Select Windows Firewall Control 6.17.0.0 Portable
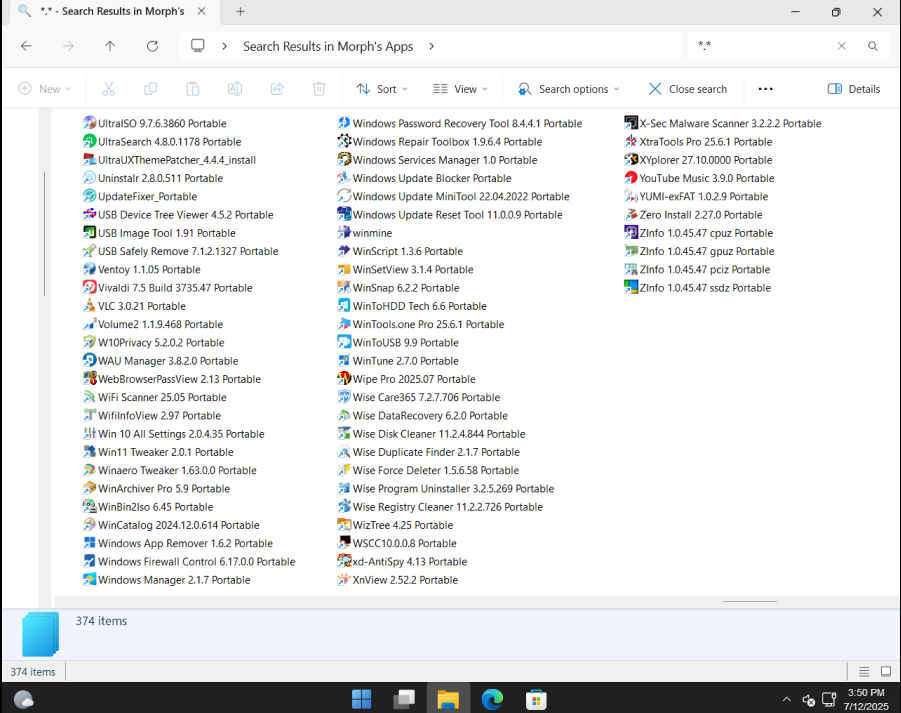 click(189, 561)
